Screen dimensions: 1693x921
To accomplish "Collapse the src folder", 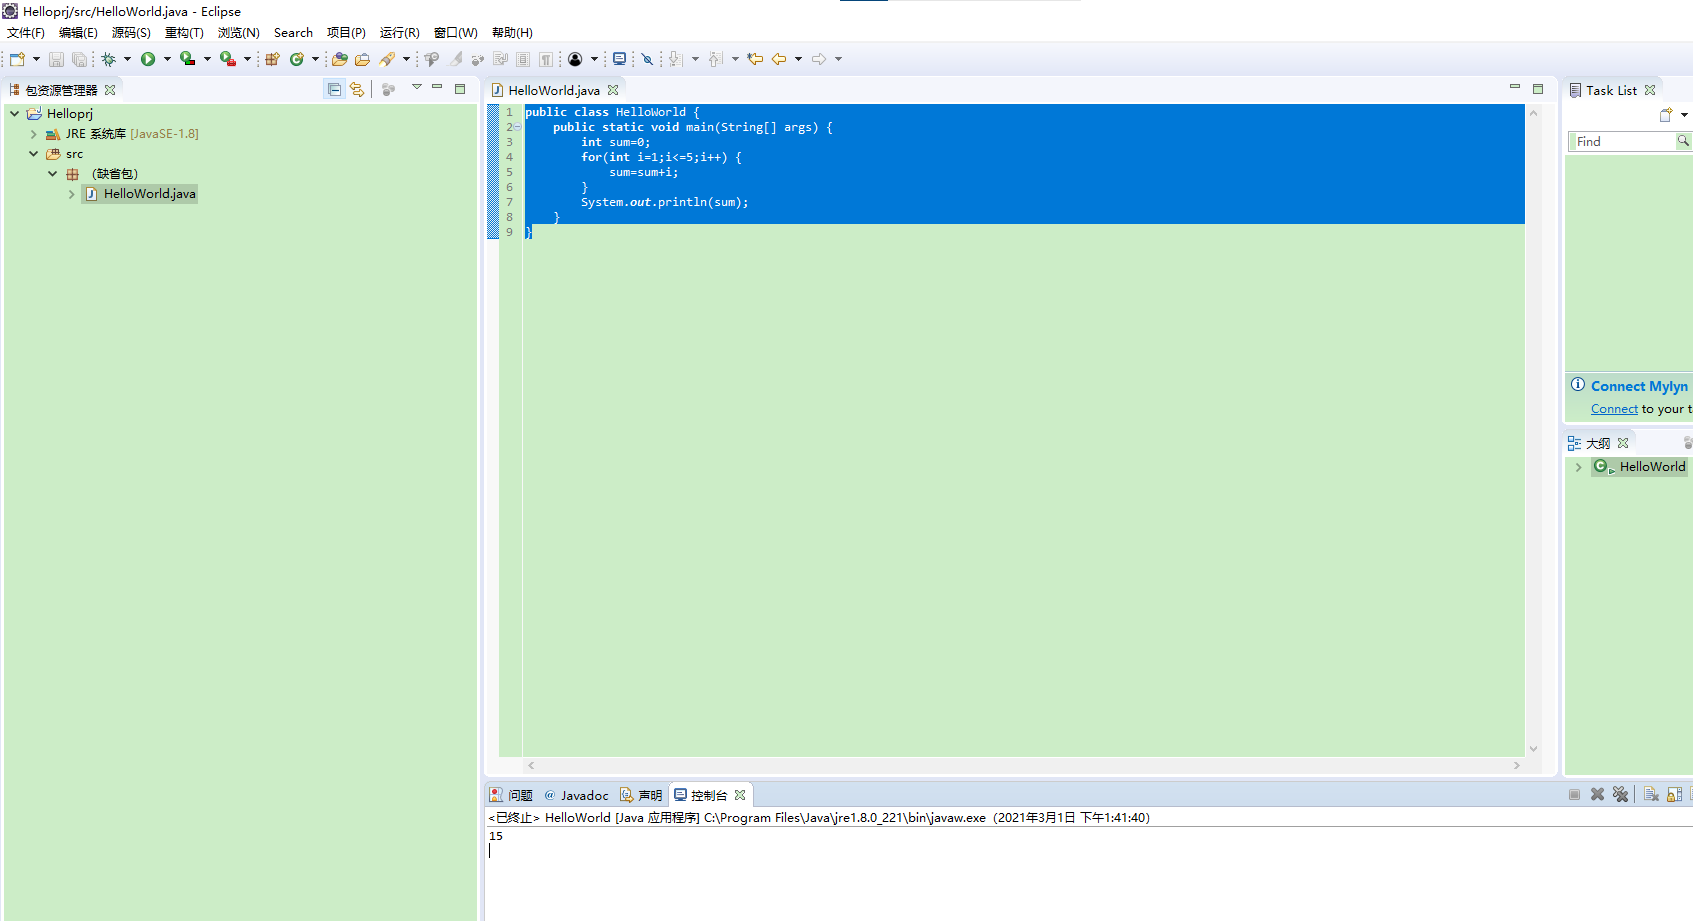I will click(34, 154).
